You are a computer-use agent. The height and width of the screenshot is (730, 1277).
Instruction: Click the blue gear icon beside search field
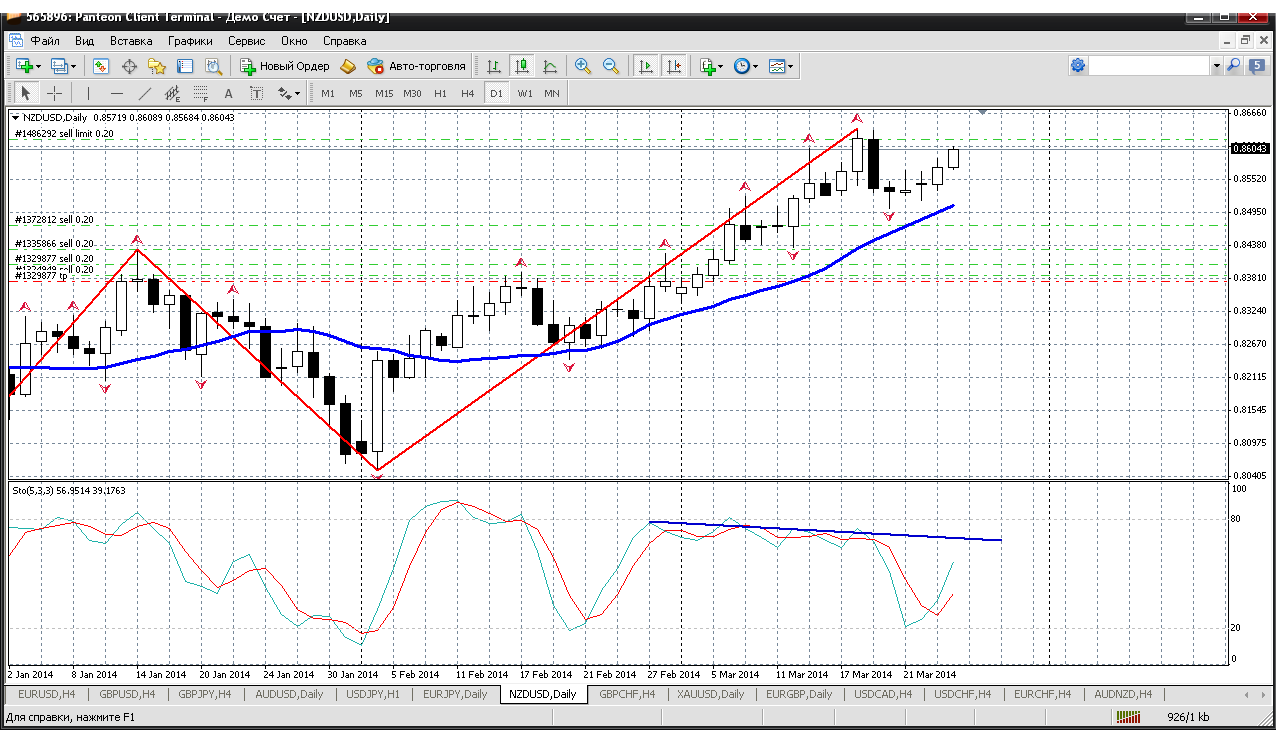pyautogui.click(x=1078, y=66)
